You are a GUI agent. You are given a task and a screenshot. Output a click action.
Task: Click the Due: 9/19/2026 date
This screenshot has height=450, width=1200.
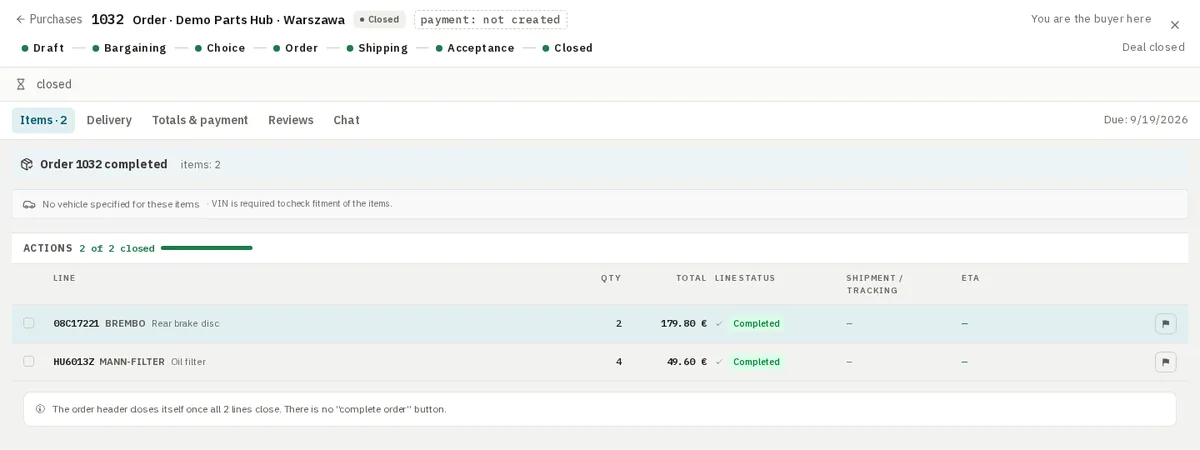click(x=1146, y=120)
